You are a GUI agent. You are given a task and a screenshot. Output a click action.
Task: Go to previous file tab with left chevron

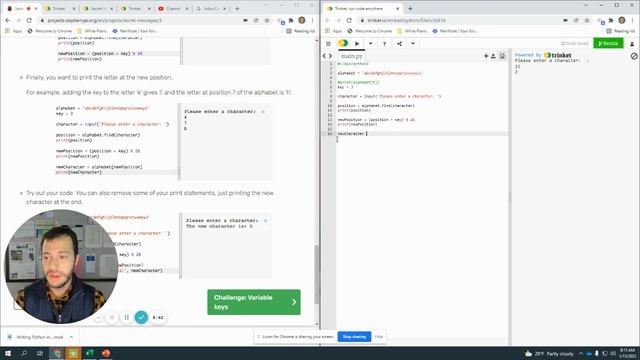tap(324, 56)
